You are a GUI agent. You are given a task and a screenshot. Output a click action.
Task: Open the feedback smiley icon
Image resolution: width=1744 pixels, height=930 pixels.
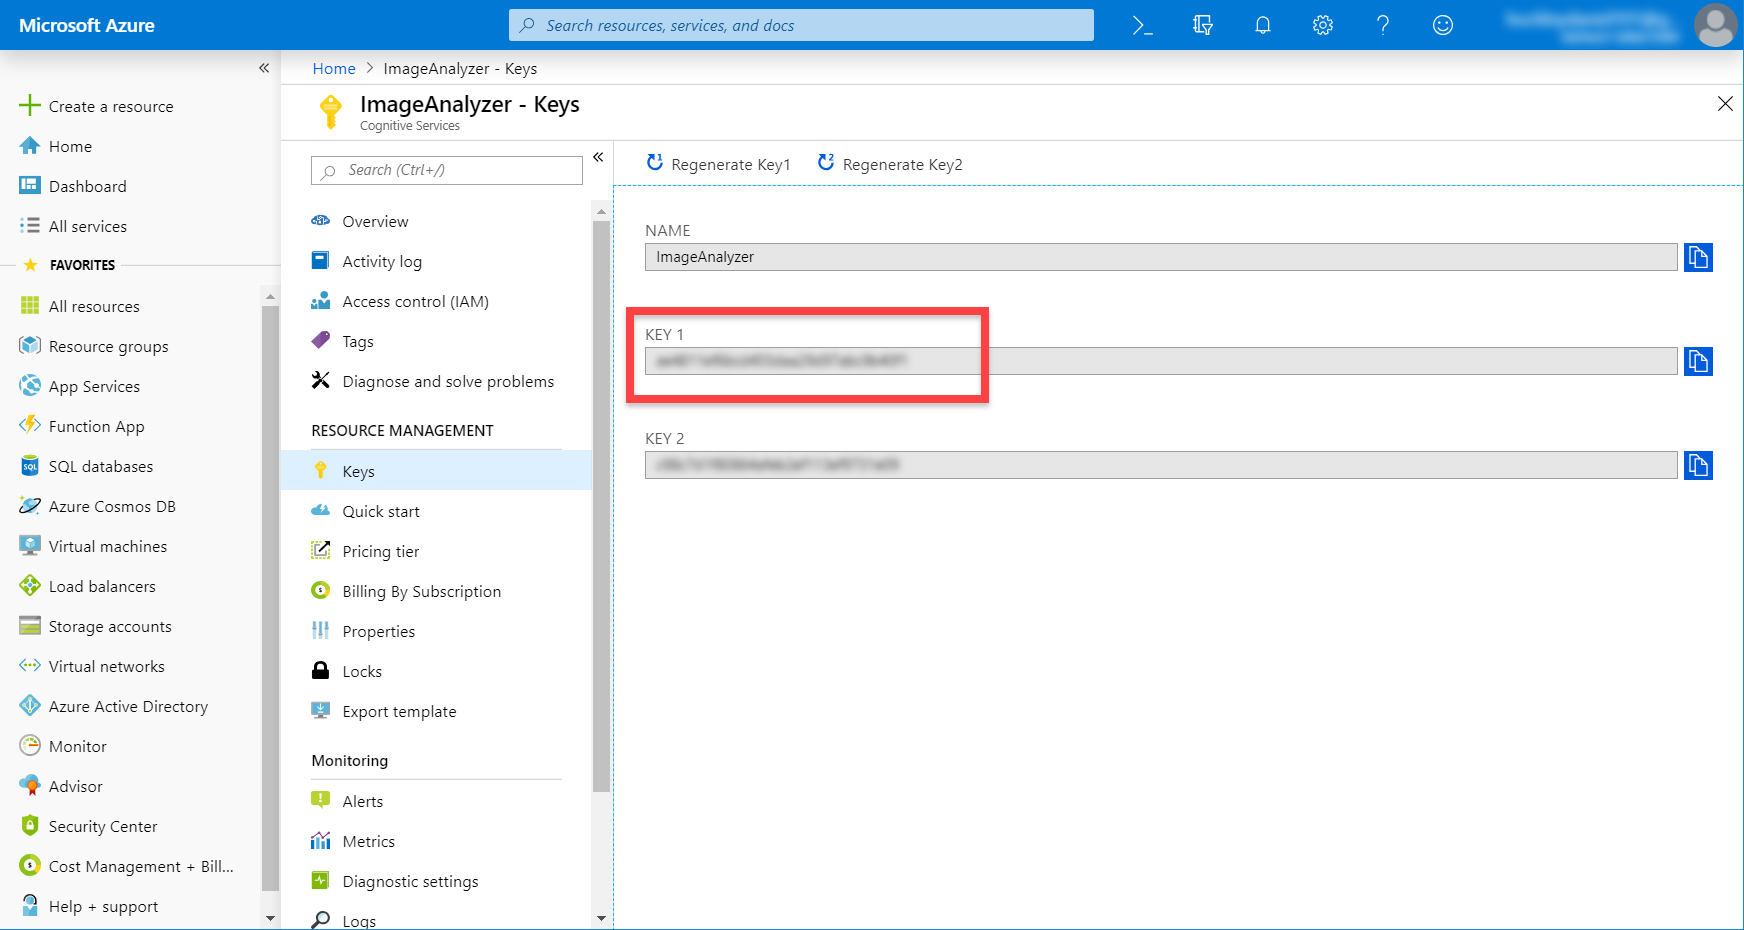coord(1443,26)
